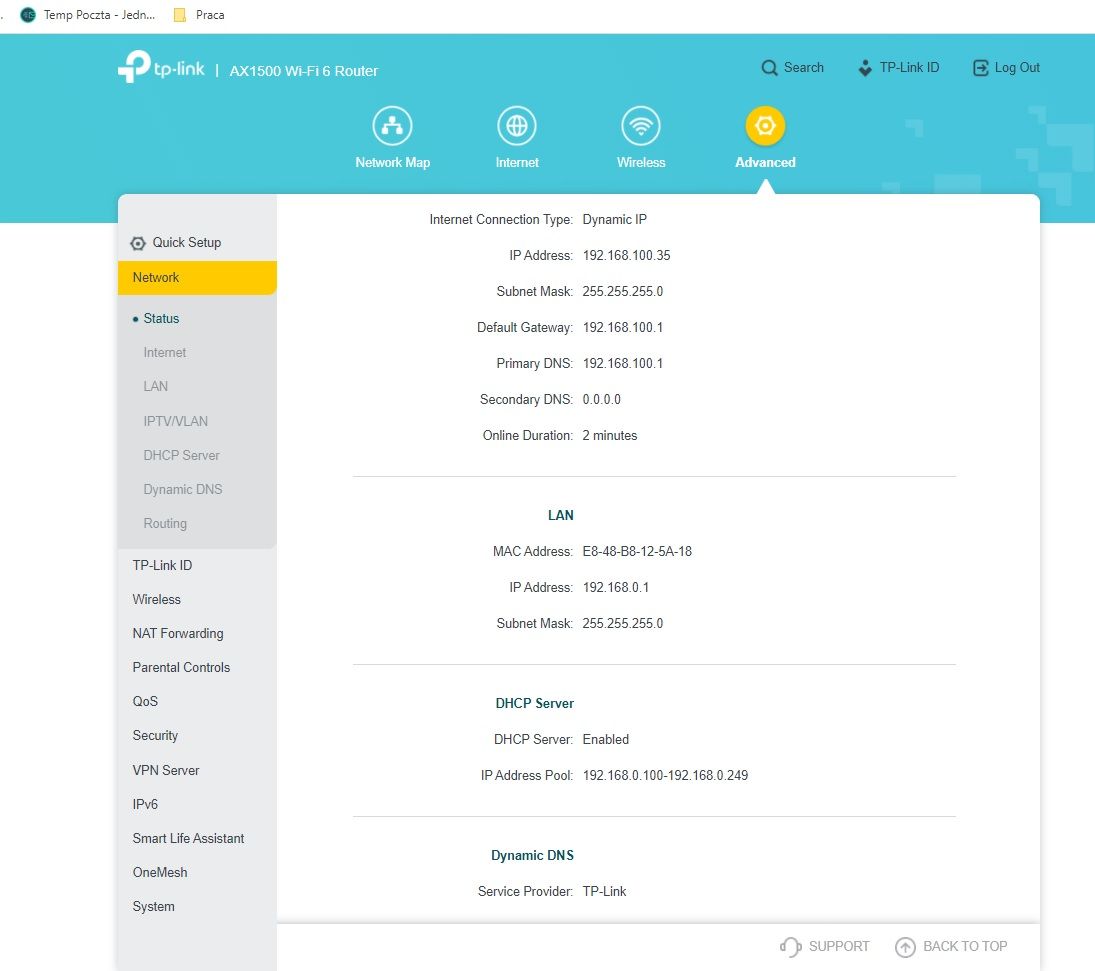Viewport: 1095px width, 971px height.
Task: Click the Dynamic IP connection type value
Action: (615, 219)
